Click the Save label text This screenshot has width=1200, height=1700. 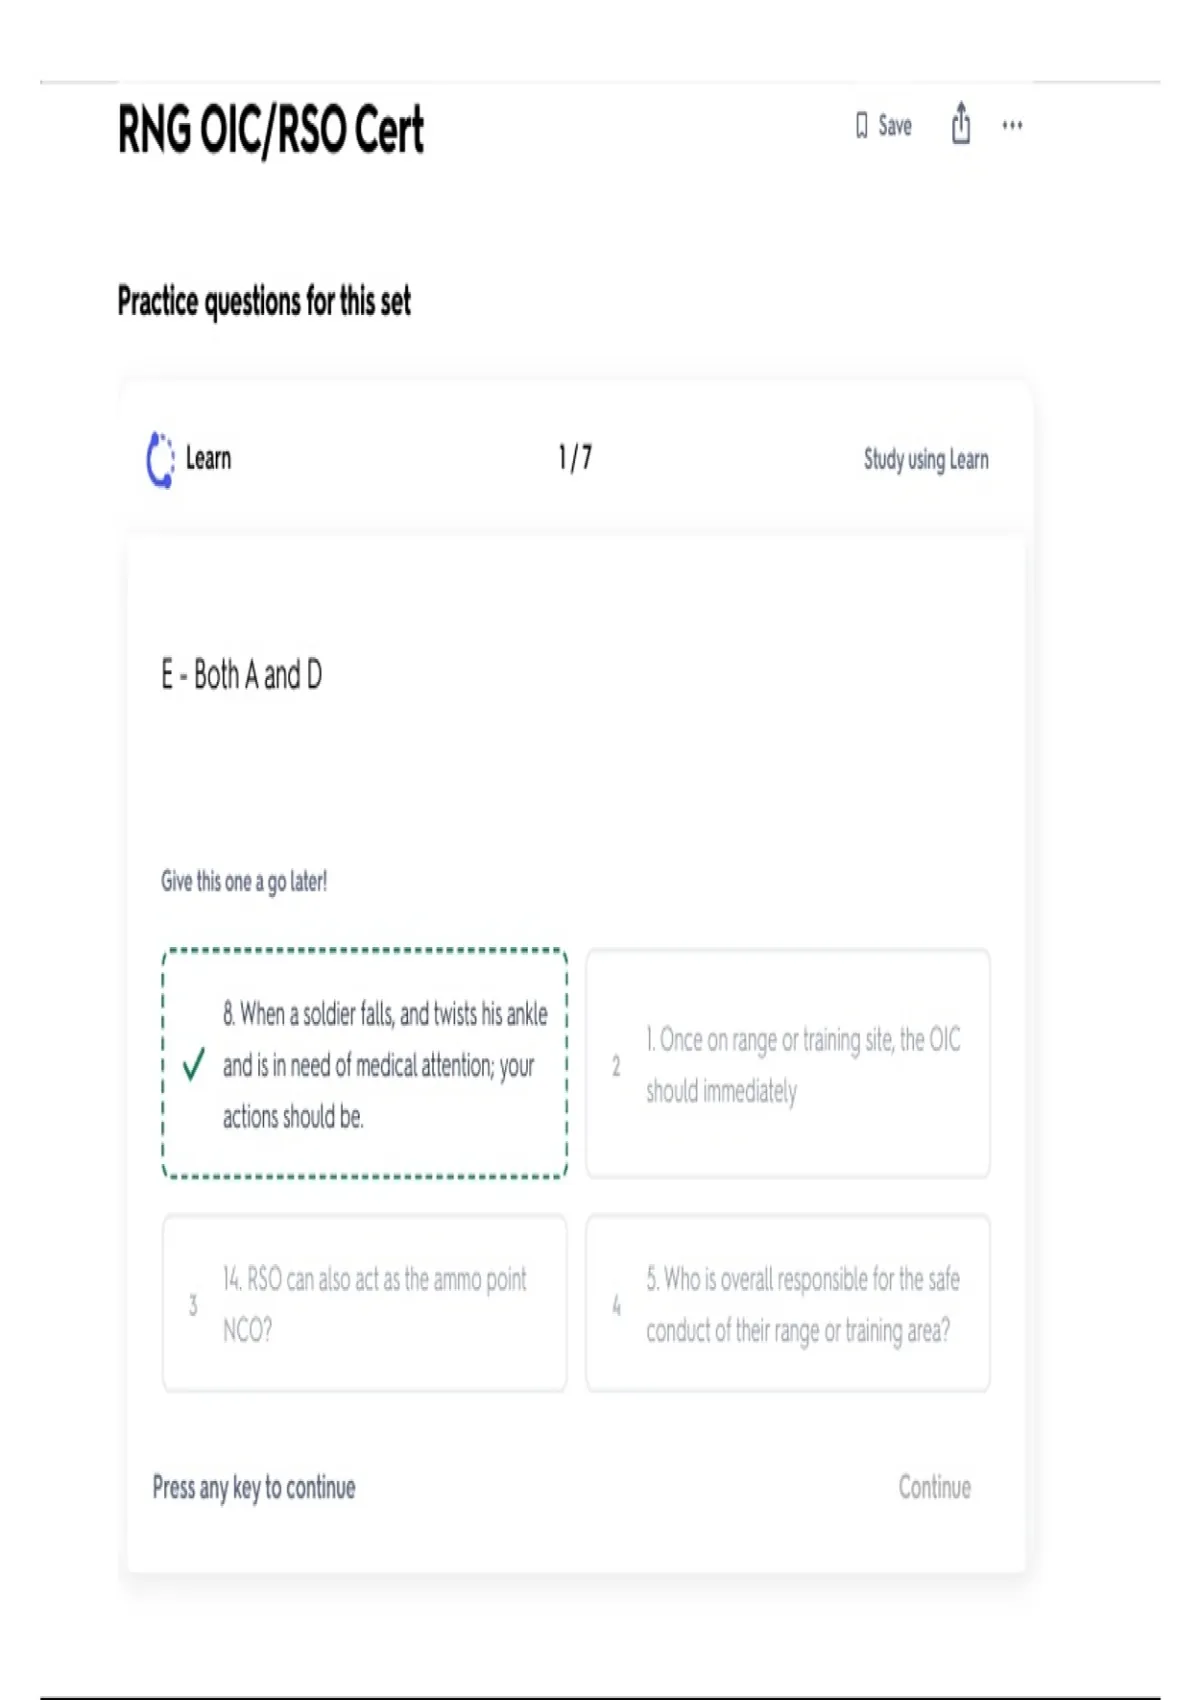click(x=895, y=126)
